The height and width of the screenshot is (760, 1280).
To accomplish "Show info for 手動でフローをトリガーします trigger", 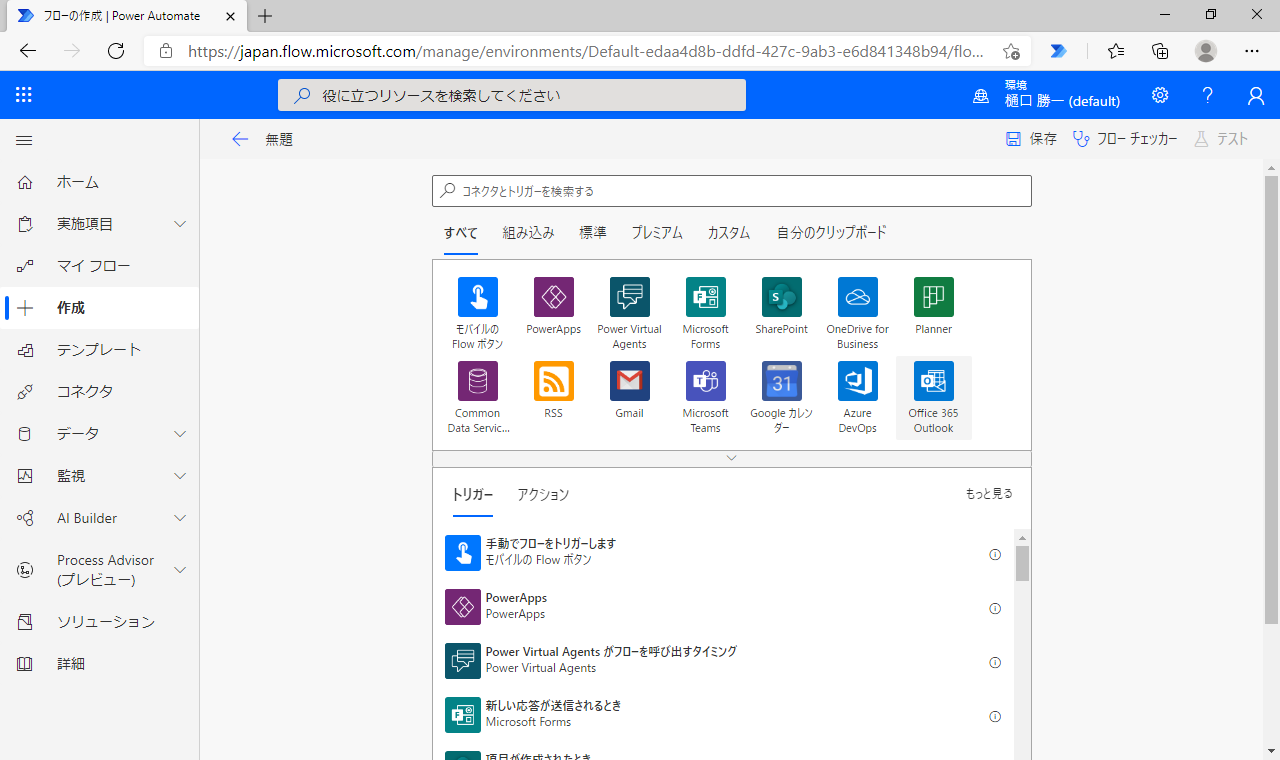I will pyautogui.click(x=995, y=554).
